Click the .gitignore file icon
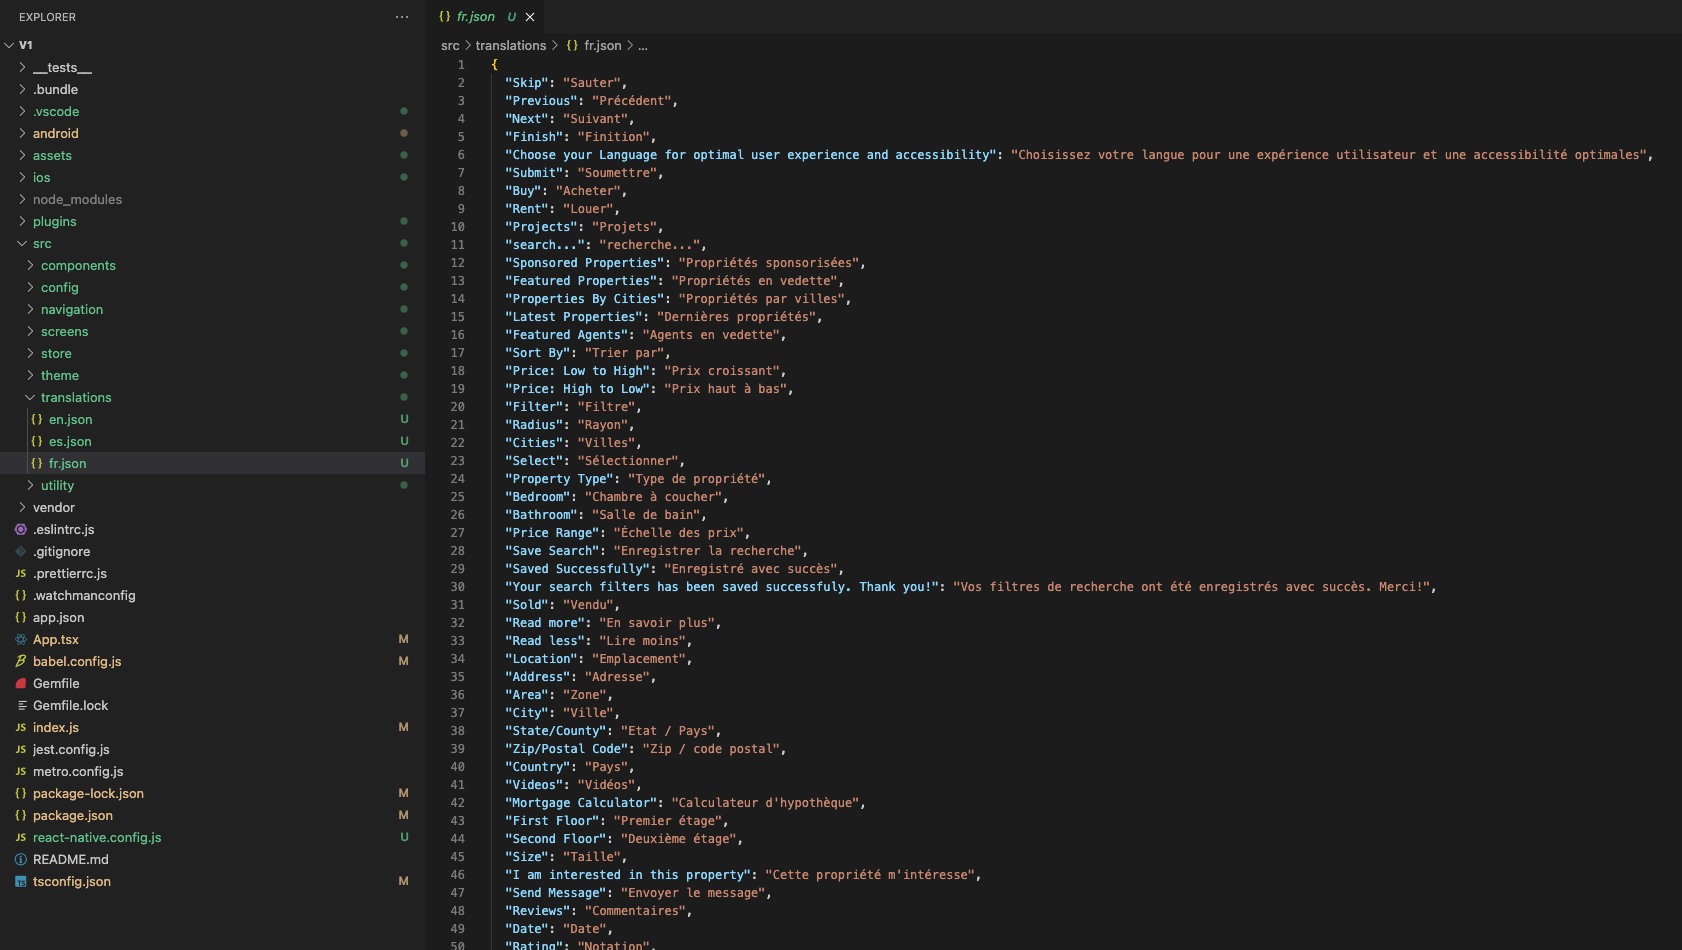Screen dimensions: 1682x950 [21, 552]
